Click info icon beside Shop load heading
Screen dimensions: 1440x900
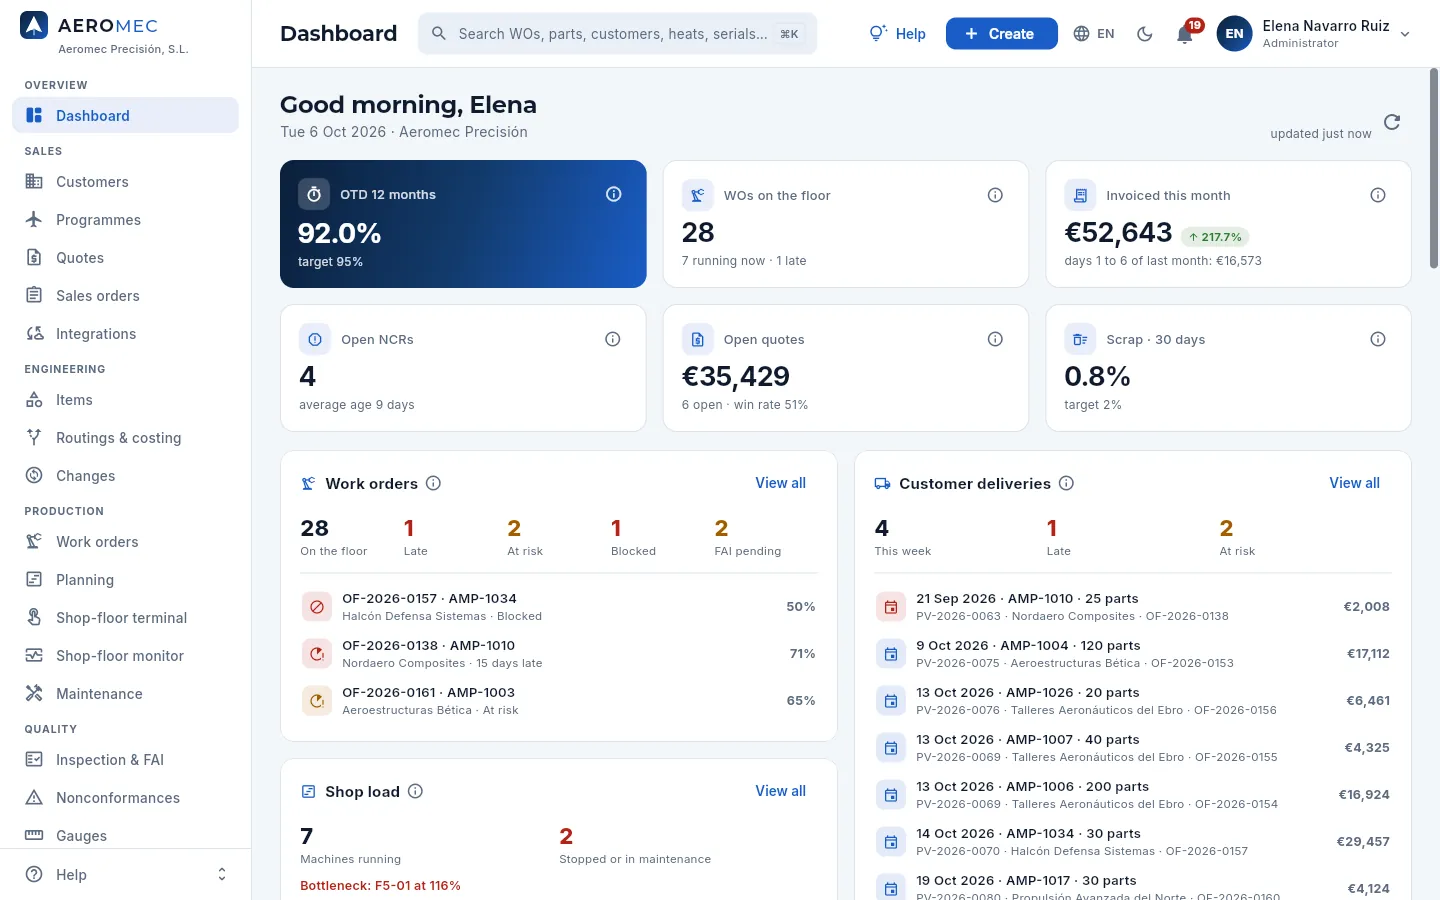click(415, 791)
